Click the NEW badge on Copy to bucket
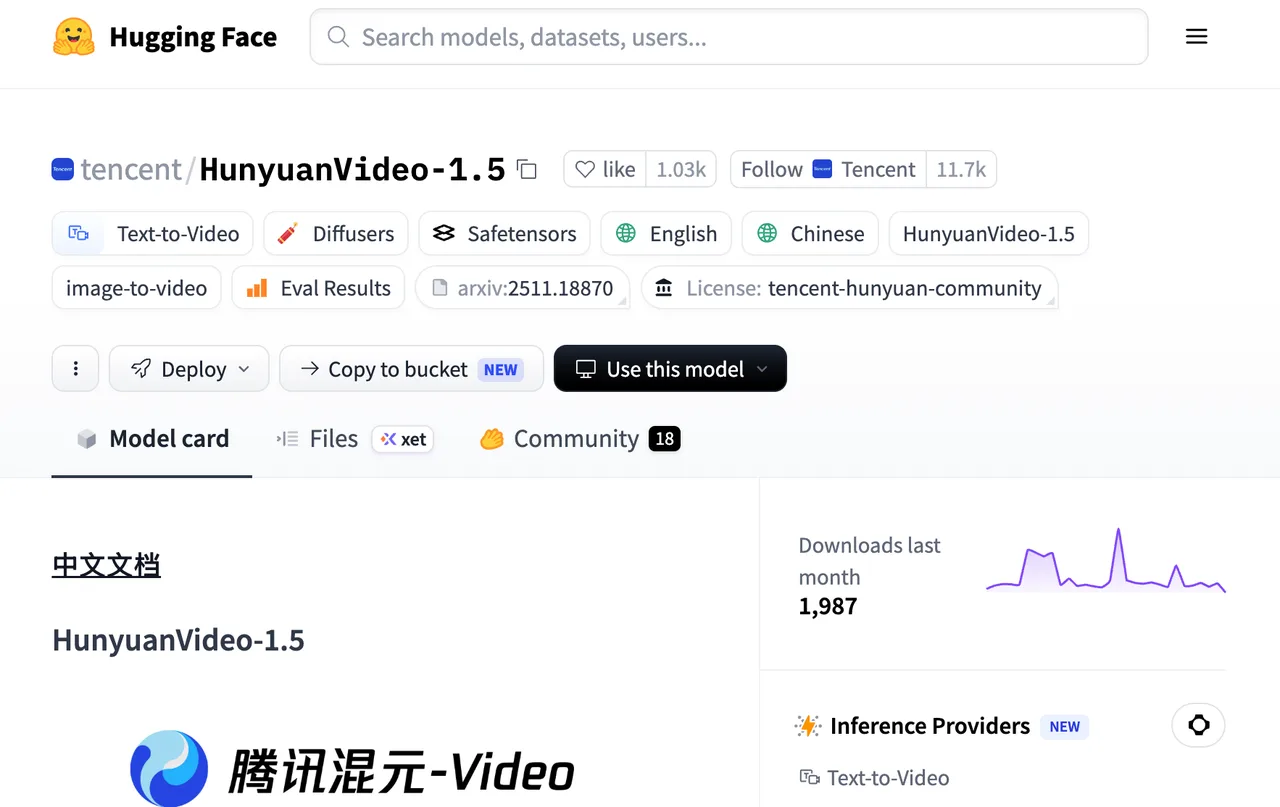The image size is (1280, 807). point(501,369)
